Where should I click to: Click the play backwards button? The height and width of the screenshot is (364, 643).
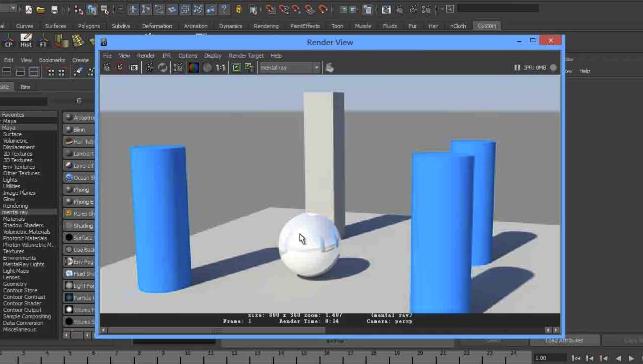tap(618, 358)
